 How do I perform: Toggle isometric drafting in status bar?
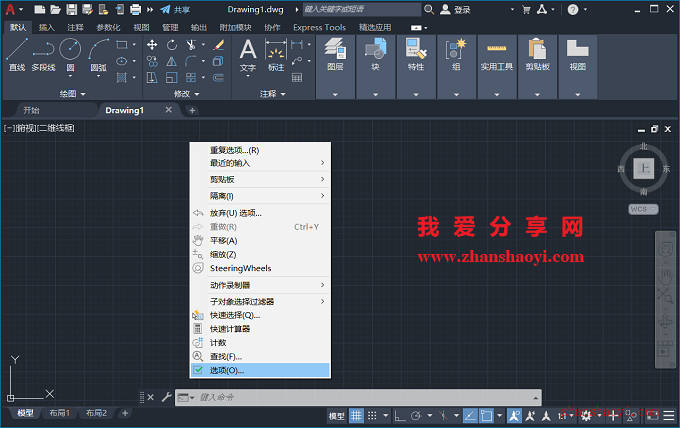tap(443, 416)
